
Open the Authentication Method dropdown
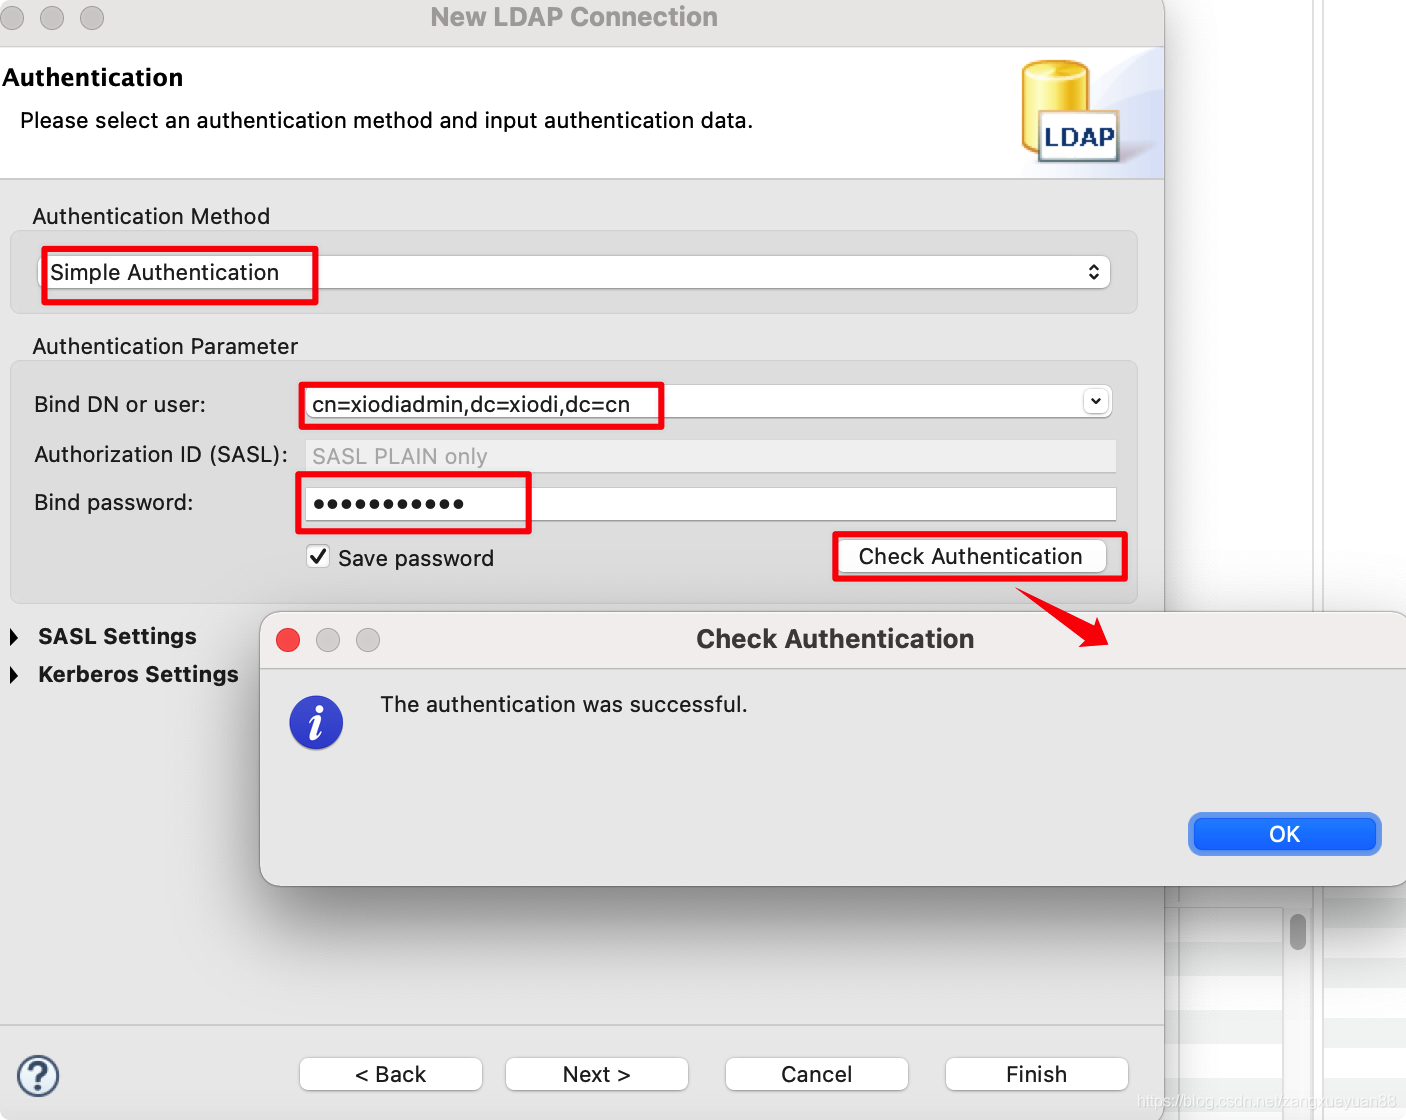[x=1094, y=271]
